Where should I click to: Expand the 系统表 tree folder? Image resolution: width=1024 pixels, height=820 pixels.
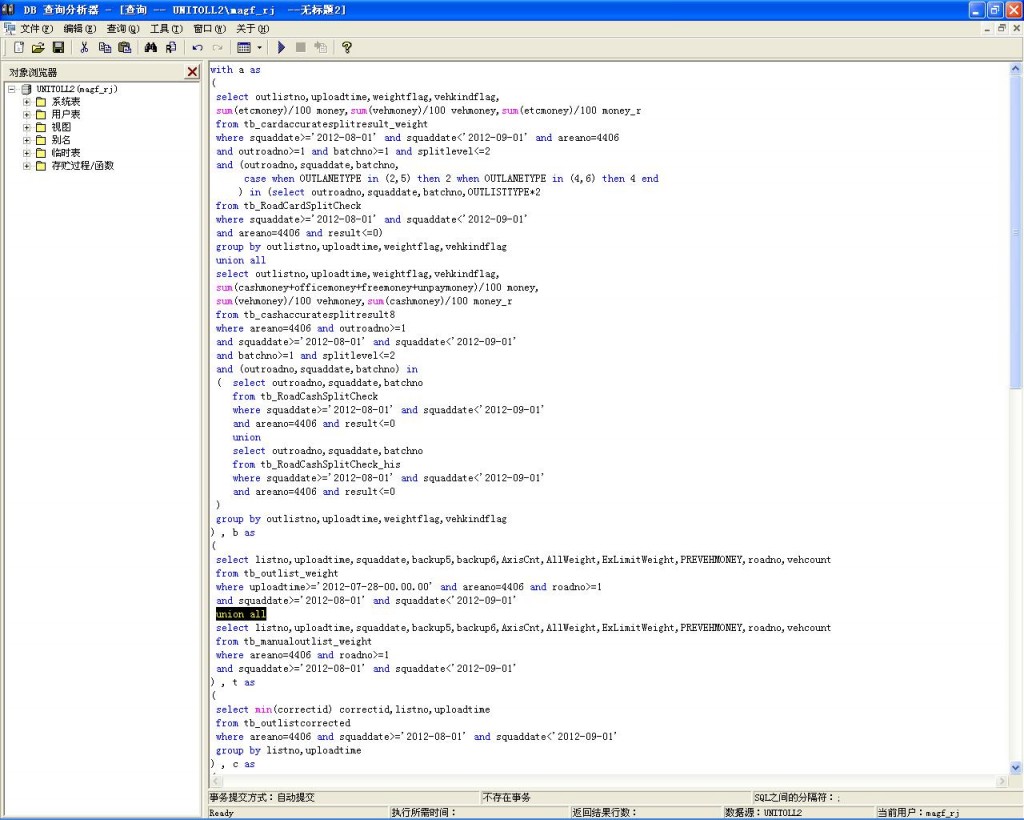27,102
